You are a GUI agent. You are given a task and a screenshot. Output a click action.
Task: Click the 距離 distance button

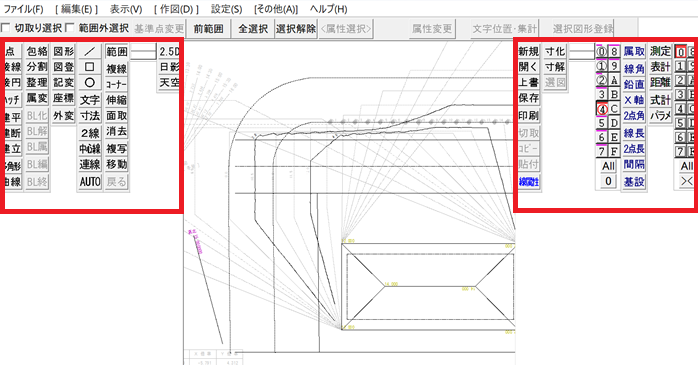click(660, 83)
